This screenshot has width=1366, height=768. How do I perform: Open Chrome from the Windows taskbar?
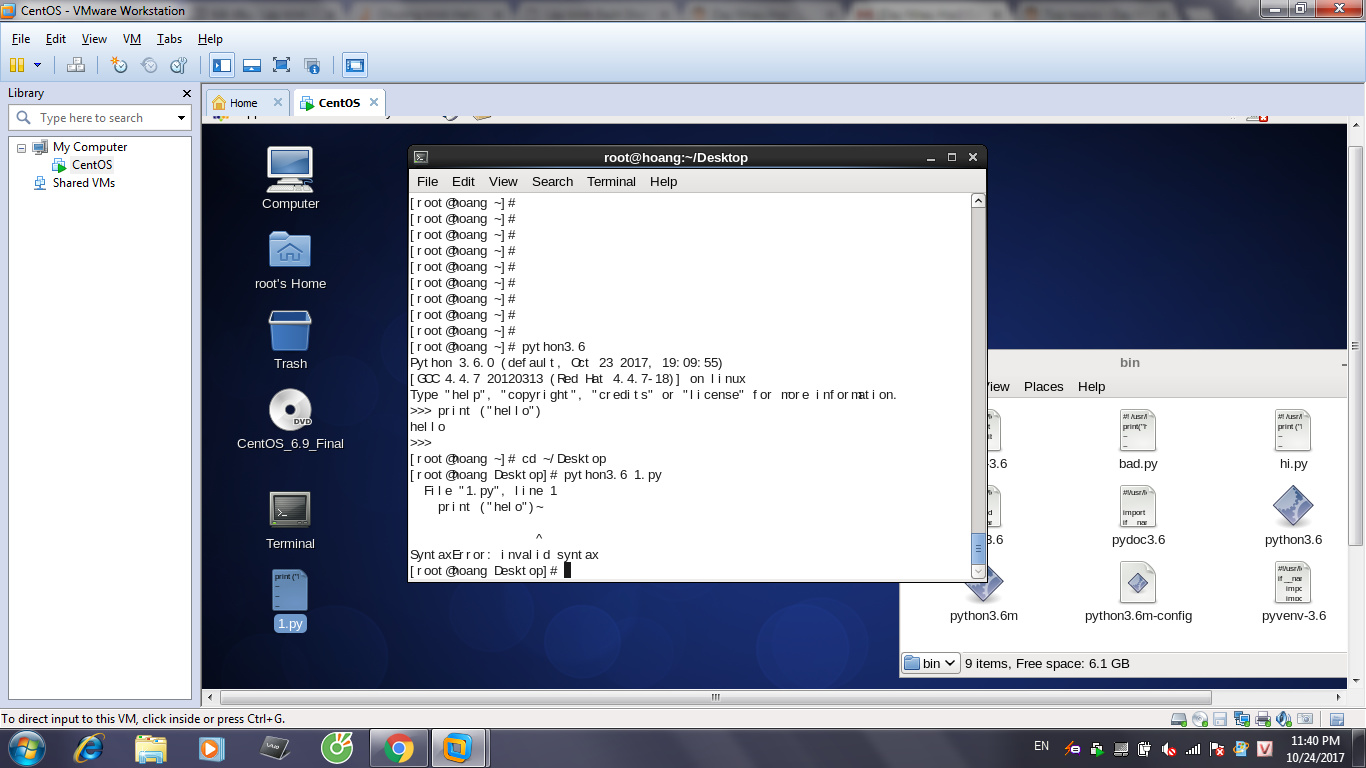(x=398, y=748)
